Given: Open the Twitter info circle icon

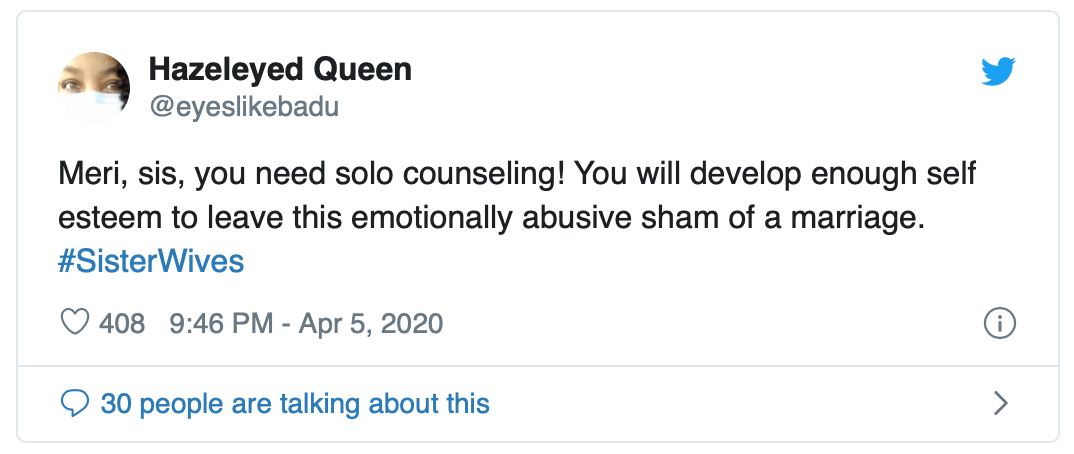Looking at the screenshot, I should pos(1000,324).
